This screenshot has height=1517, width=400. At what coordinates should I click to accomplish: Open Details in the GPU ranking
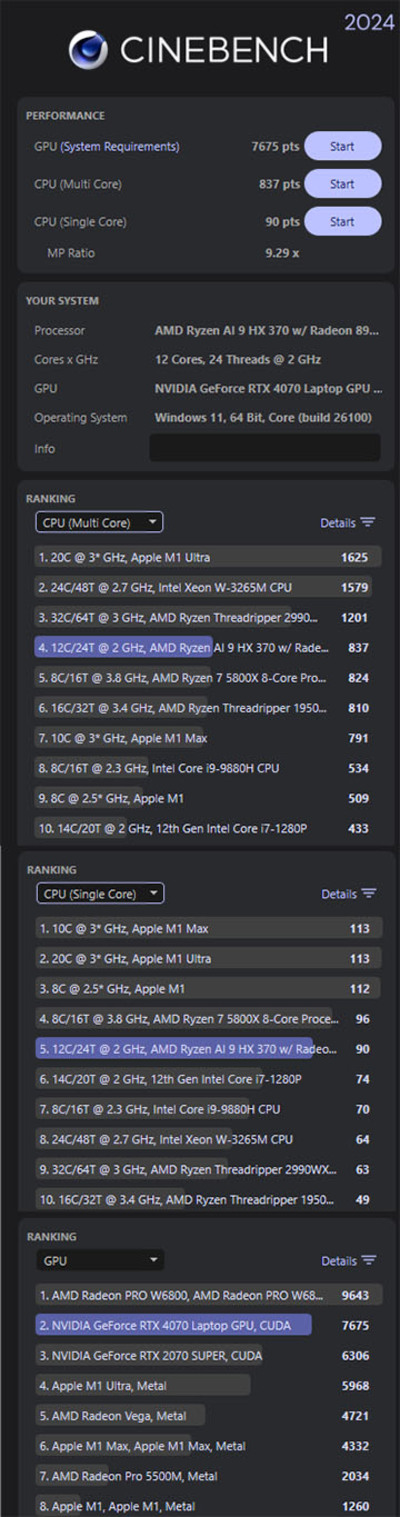click(x=339, y=1260)
